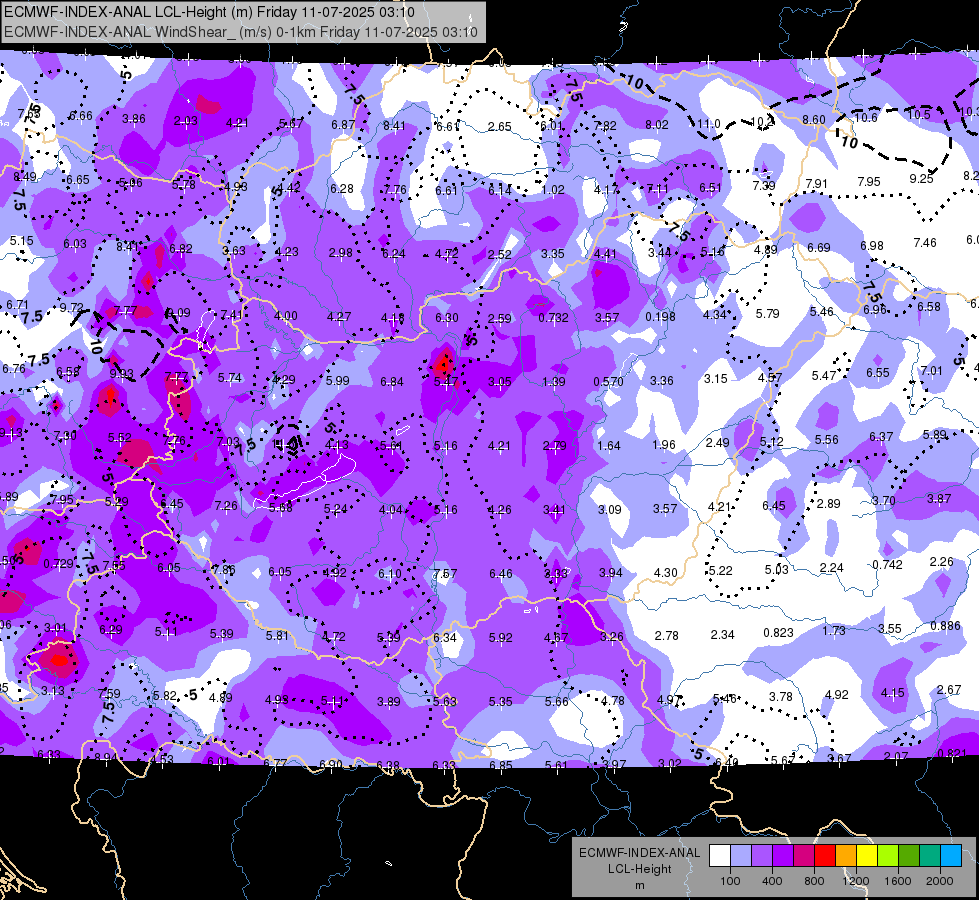
Task: Select the white legend color swatch
Action: coord(720,855)
